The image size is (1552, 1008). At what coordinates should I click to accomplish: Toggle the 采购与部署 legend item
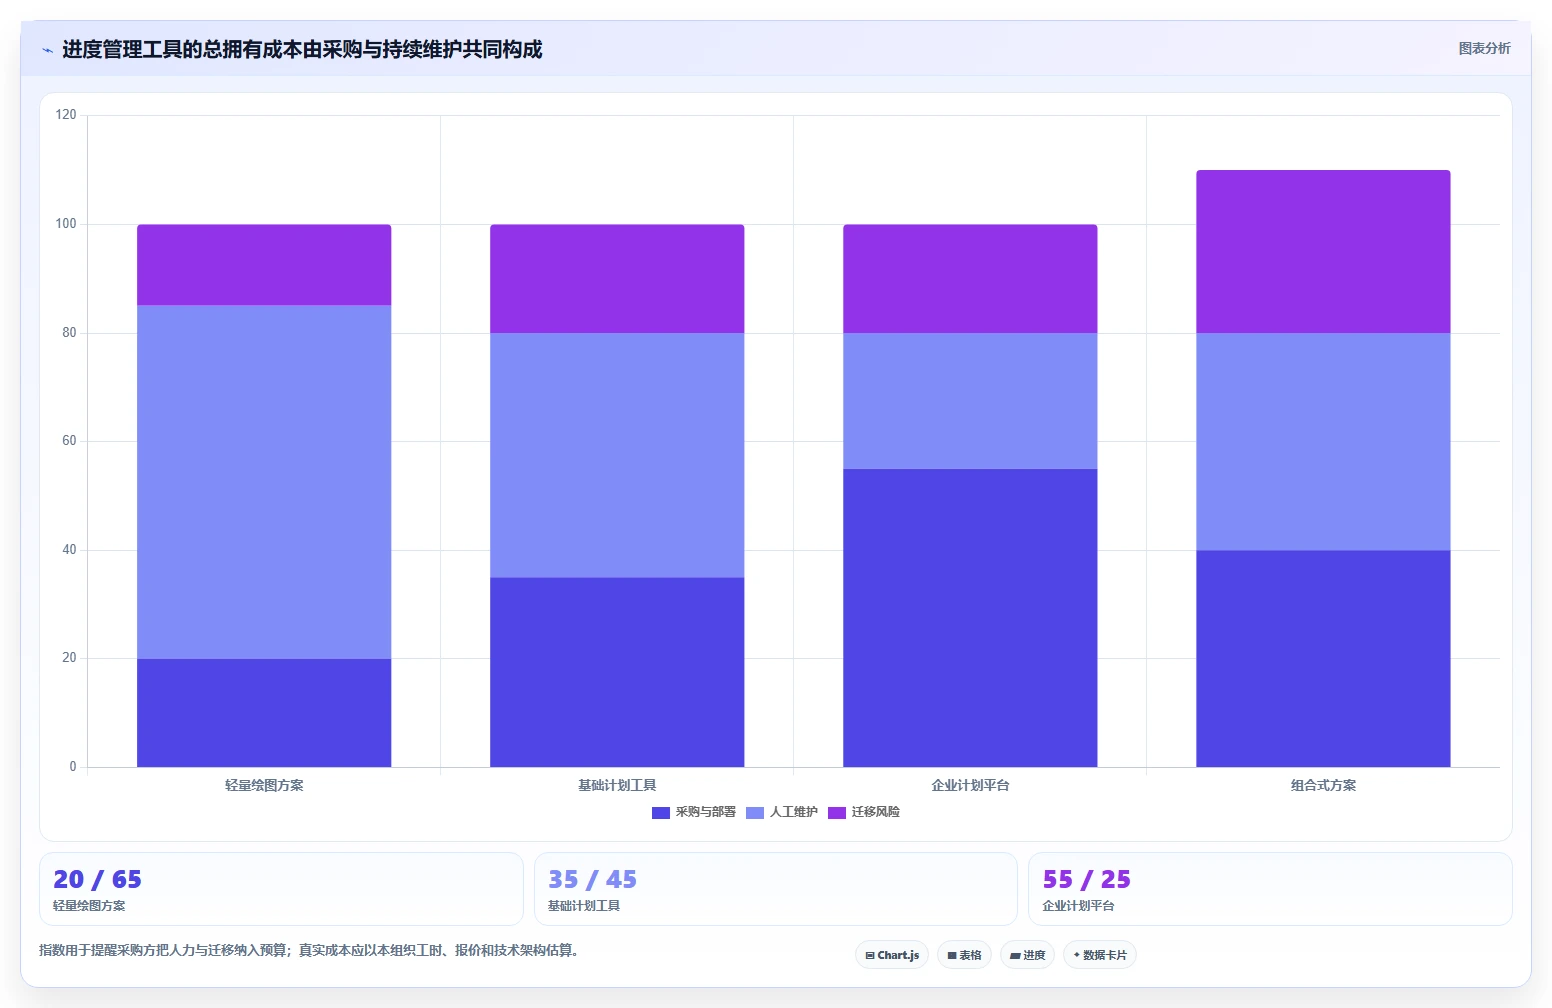coord(694,812)
